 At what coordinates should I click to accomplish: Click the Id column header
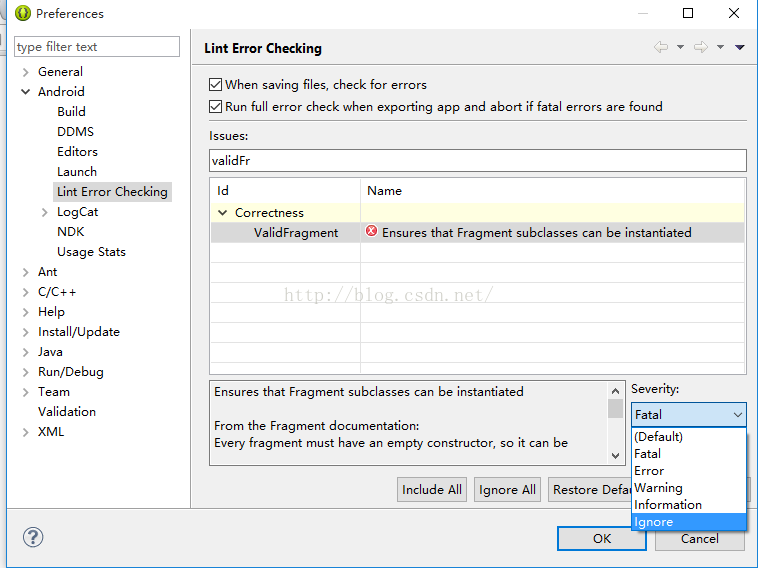[x=285, y=190]
